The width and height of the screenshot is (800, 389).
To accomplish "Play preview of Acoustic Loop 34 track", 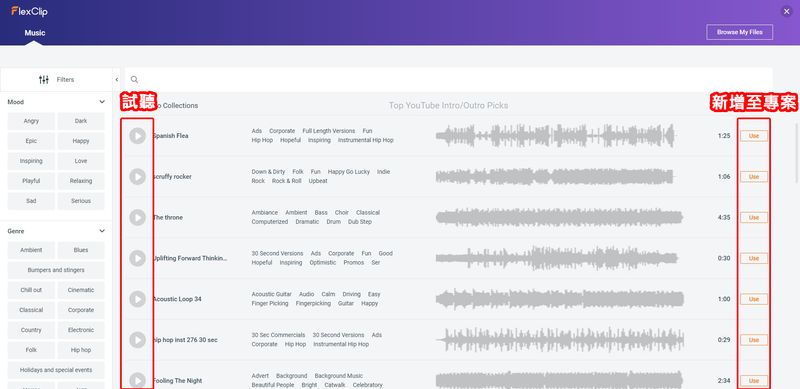I will 137,299.
